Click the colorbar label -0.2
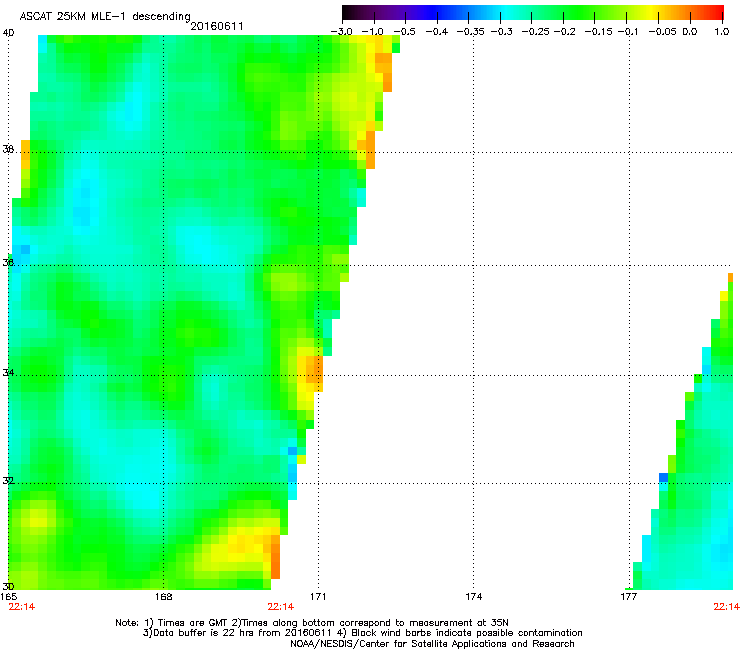The width and height of the screenshot is (740, 650). [x=564, y=32]
